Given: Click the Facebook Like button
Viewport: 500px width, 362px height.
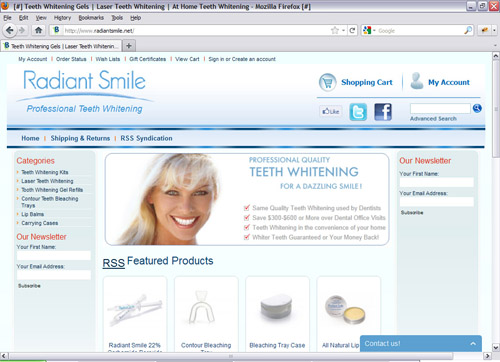Looking at the screenshot, I should click(x=331, y=111).
